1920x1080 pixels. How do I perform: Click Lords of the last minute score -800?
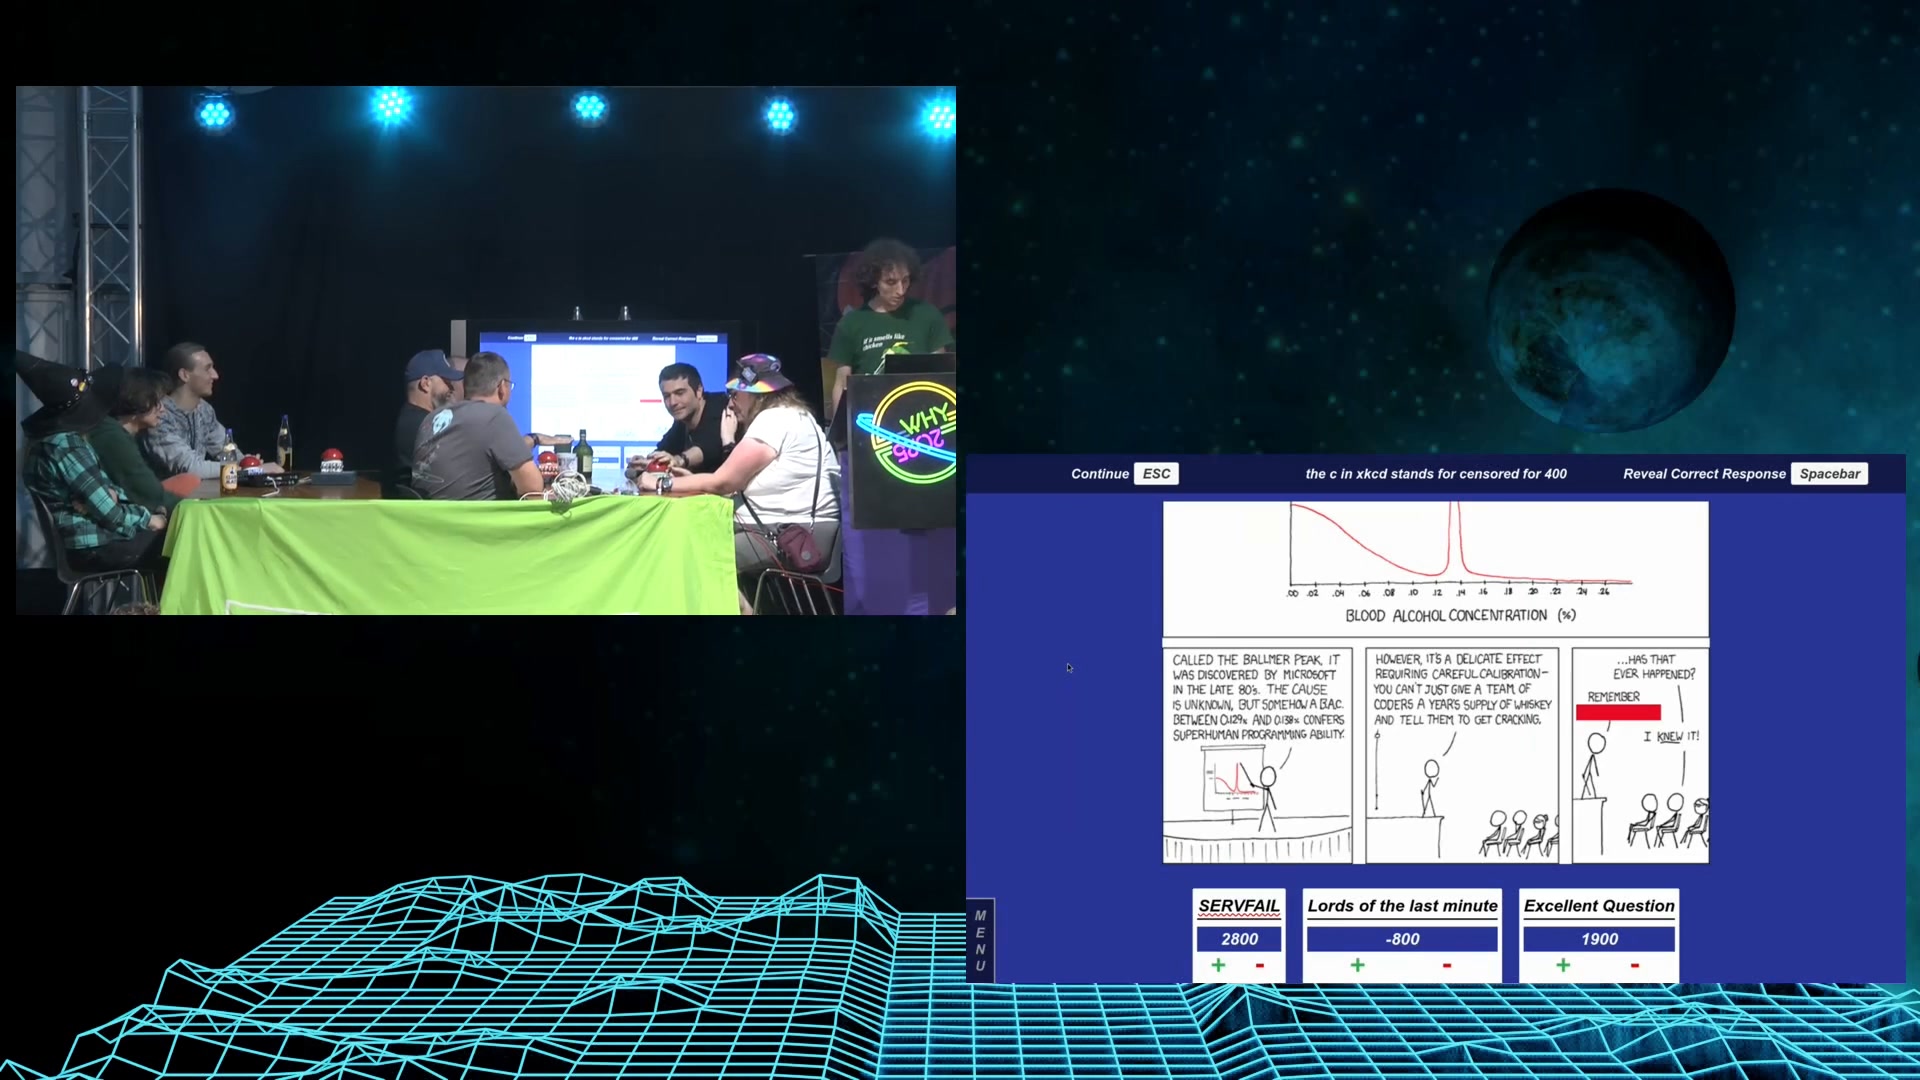(x=1402, y=939)
